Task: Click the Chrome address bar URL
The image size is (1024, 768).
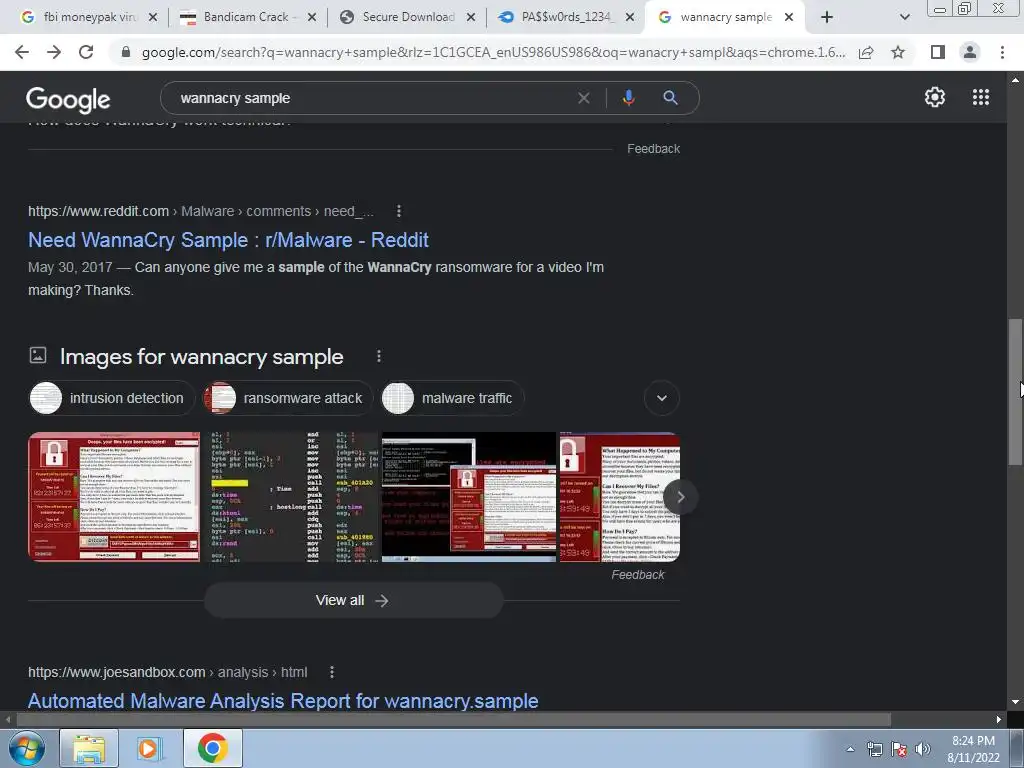Action: point(493,52)
